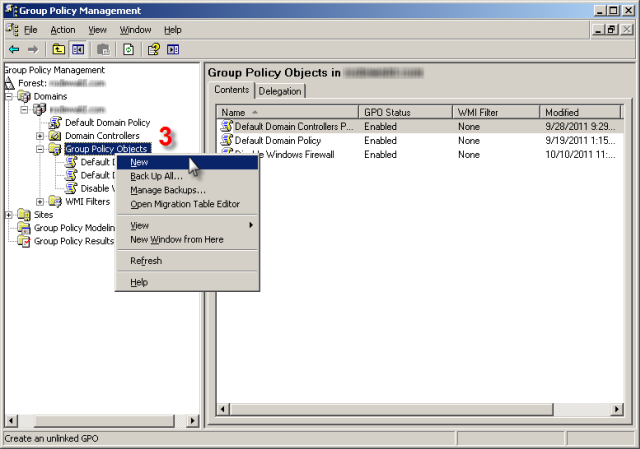640x449 pixels.
Task: Choose New from the context menu
Action: 187,162
